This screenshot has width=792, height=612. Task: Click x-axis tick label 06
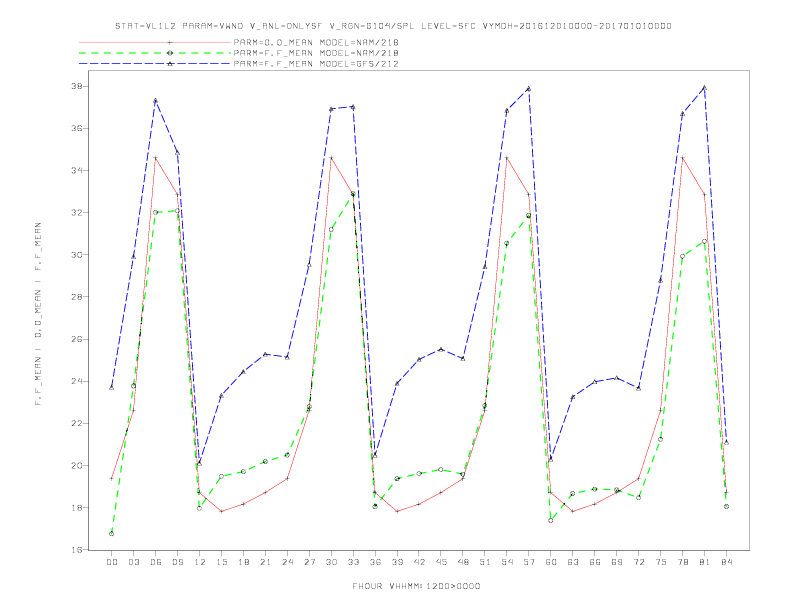(x=156, y=562)
